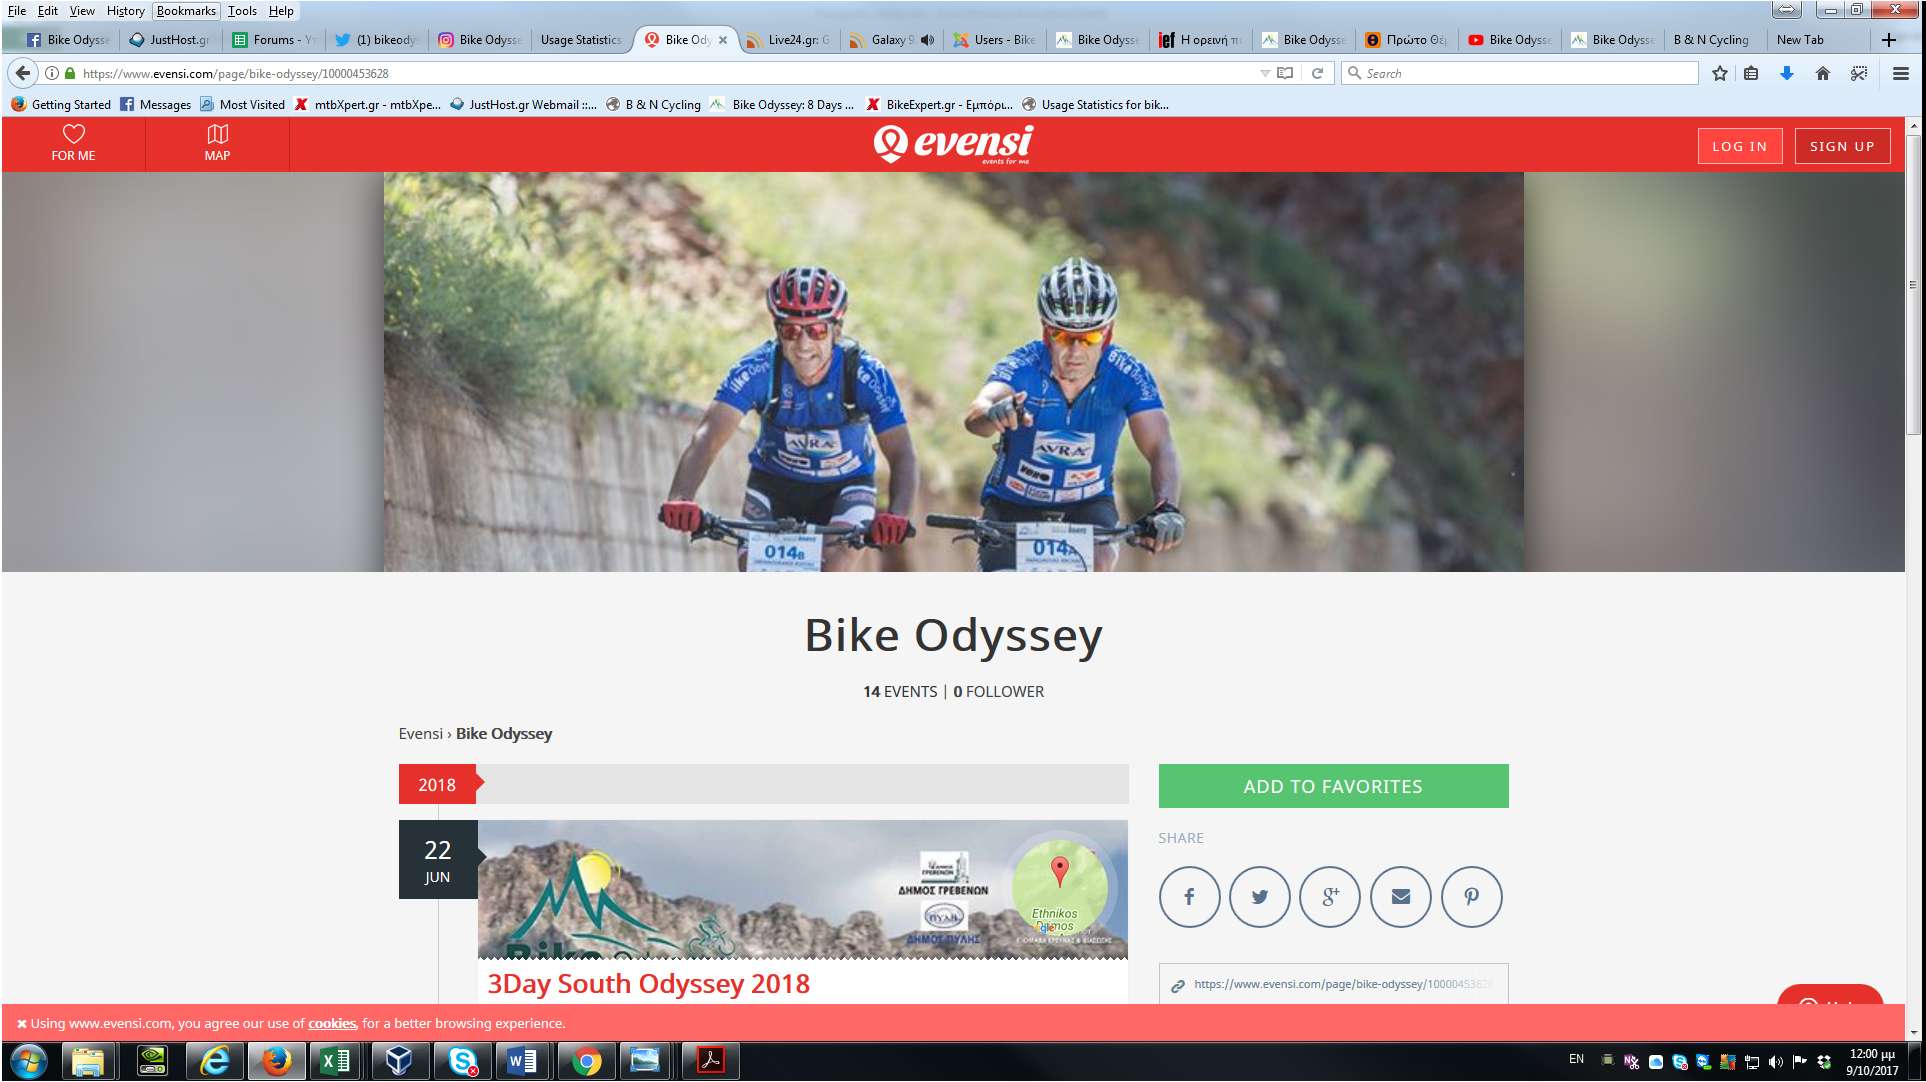Open a new tab with plus
This screenshot has width=1926, height=1082.
coord(1888,40)
